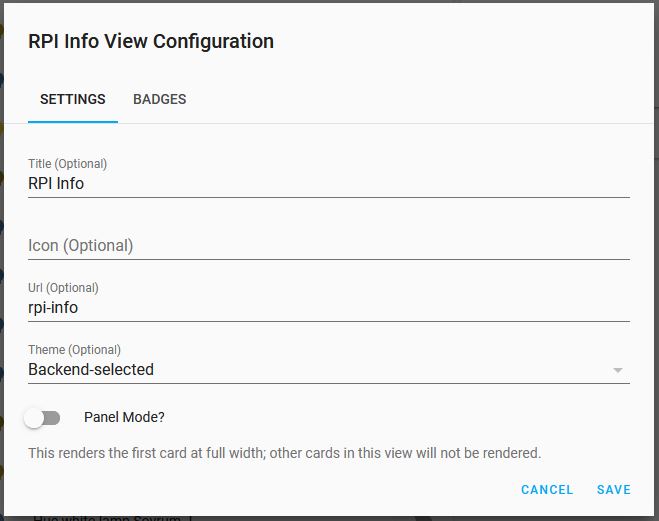This screenshot has height=521, width=659.
Task: Click the Backend-selected theme value
Action: (x=91, y=370)
